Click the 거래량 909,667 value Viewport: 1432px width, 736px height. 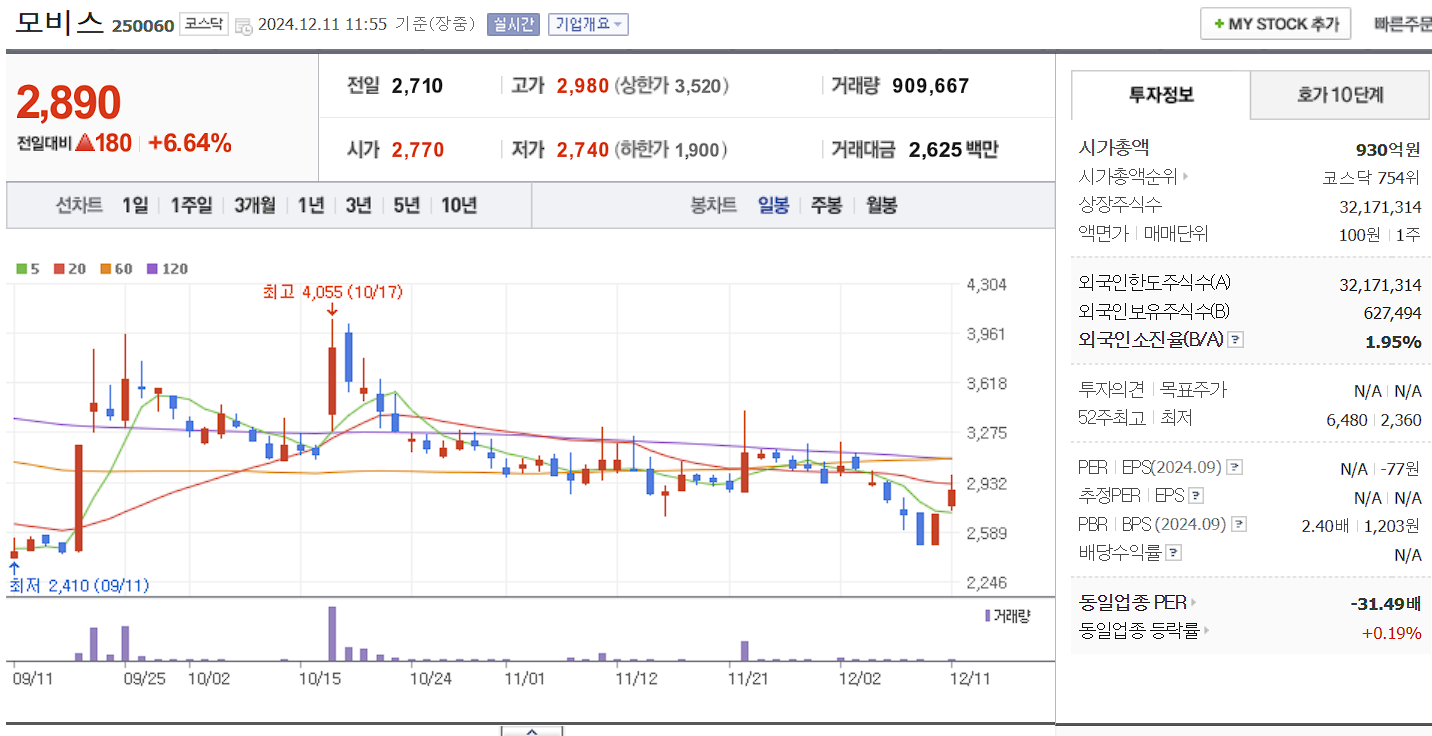tap(930, 86)
